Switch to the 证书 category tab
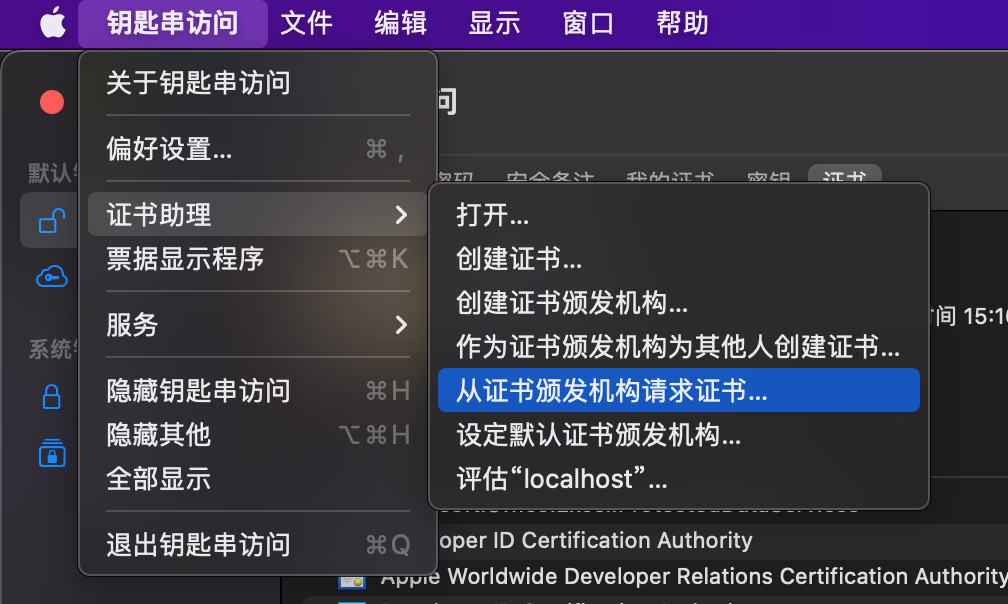Screen dimensions: 1008x604 (x=844, y=178)
